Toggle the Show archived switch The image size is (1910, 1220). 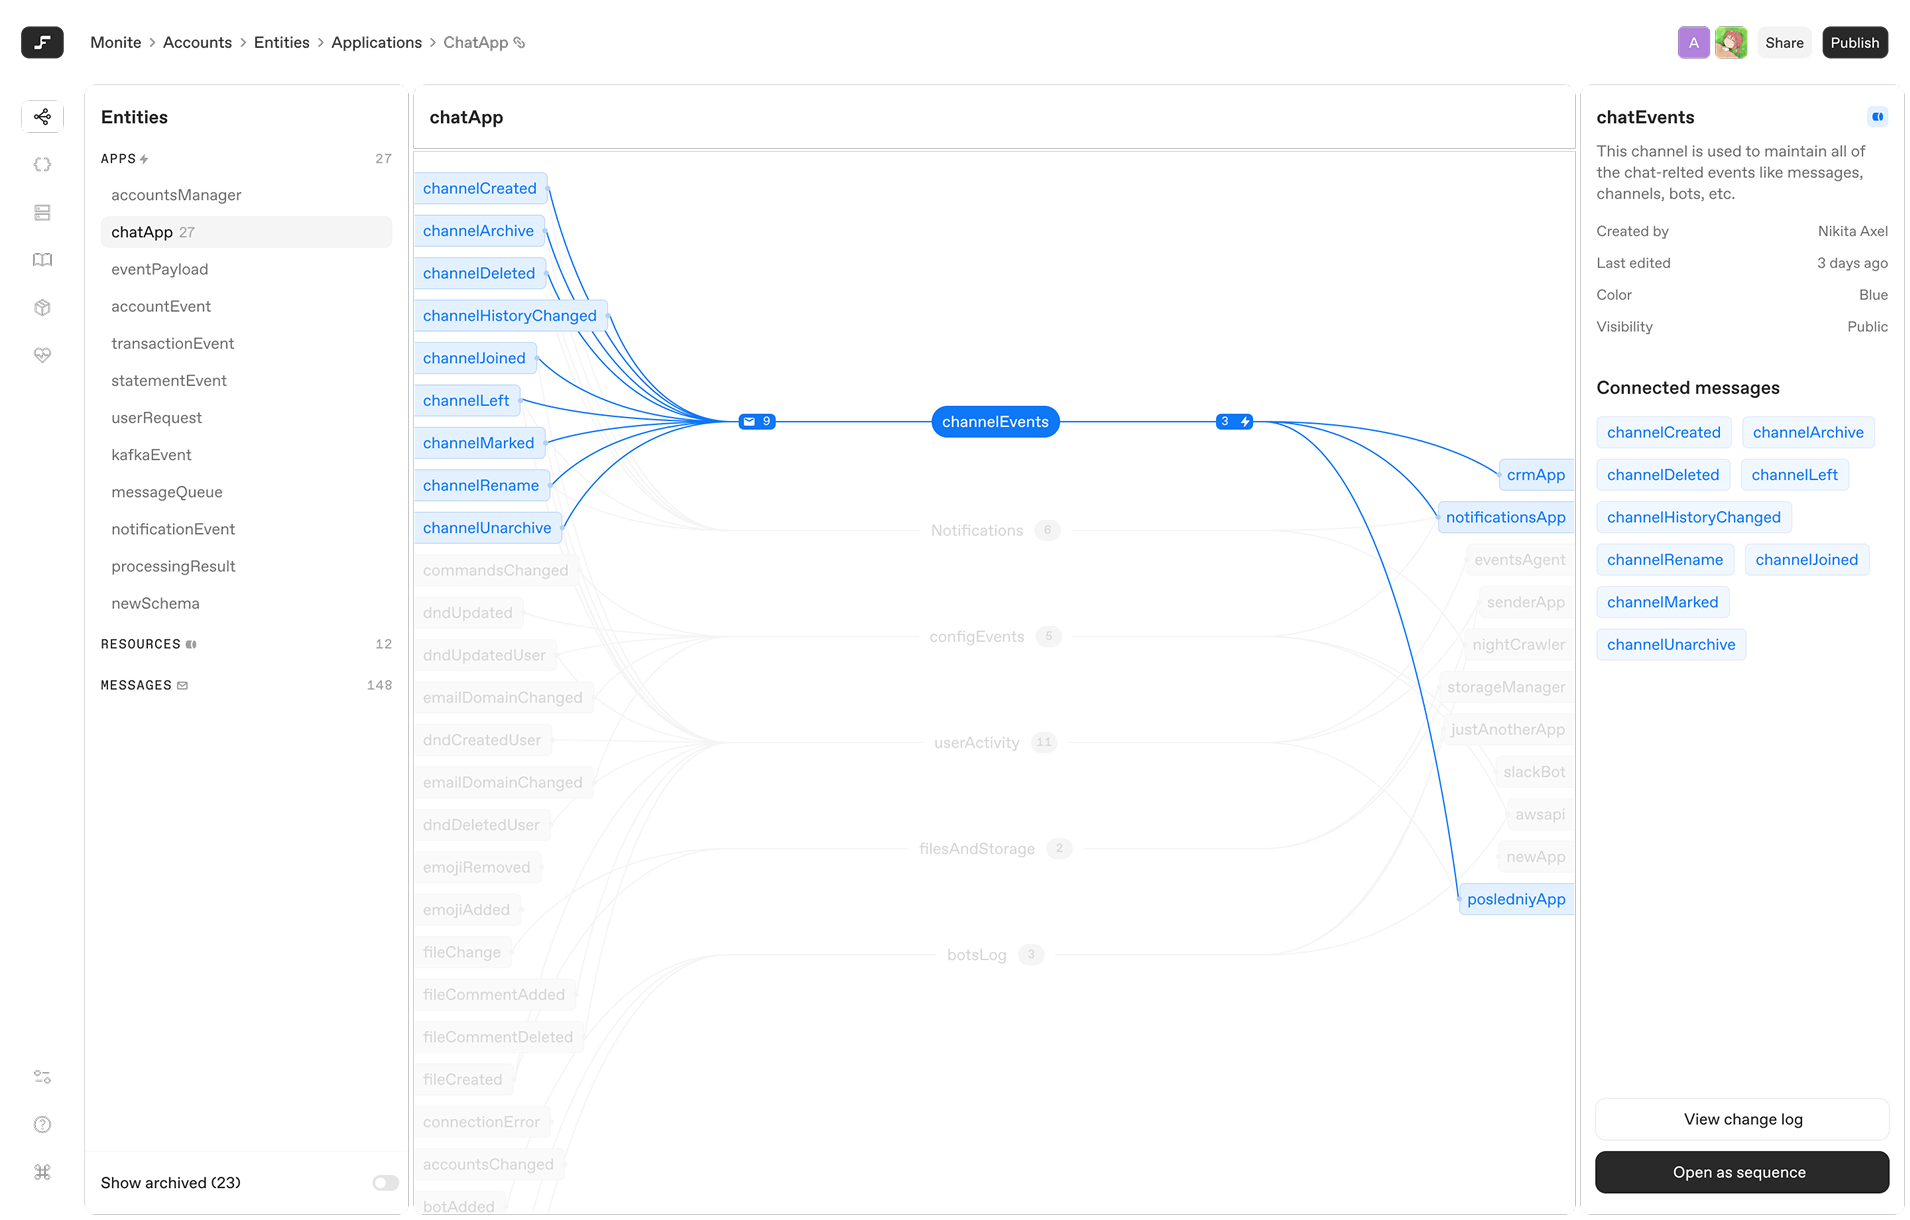coord(385,1183)
